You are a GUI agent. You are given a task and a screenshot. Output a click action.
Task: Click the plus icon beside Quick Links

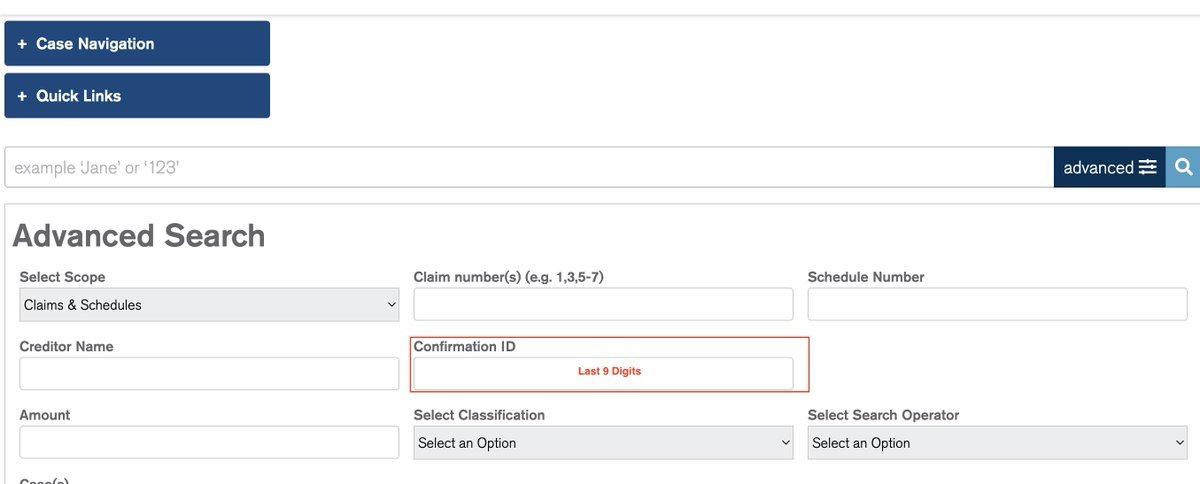coord(22,96)
